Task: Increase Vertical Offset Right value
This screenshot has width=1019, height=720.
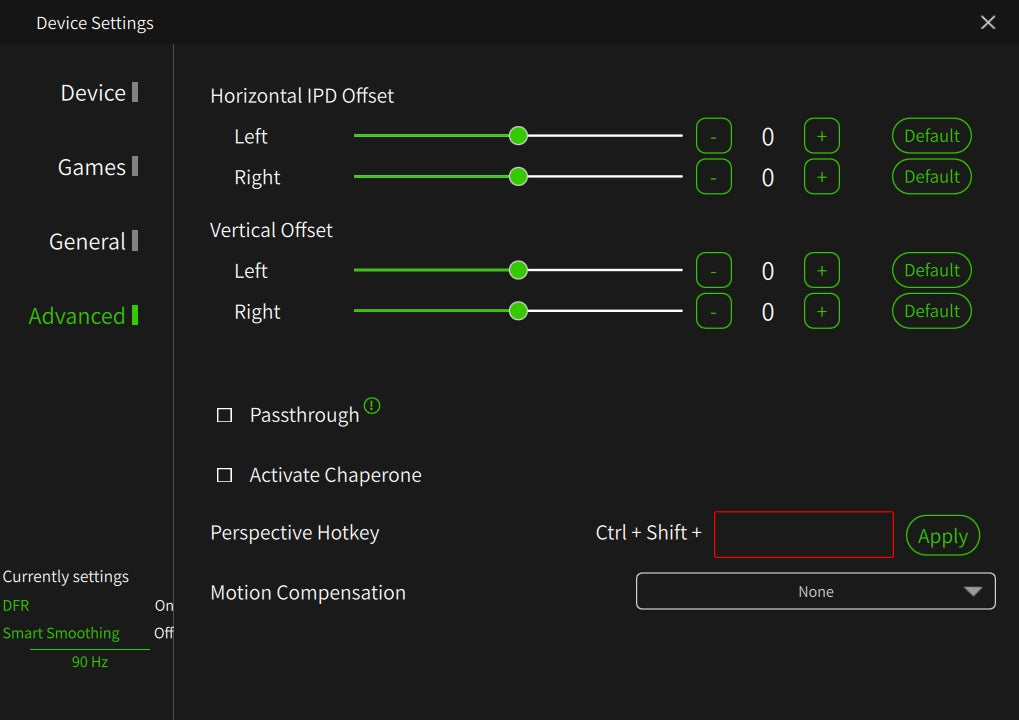Action: [821, 311]
